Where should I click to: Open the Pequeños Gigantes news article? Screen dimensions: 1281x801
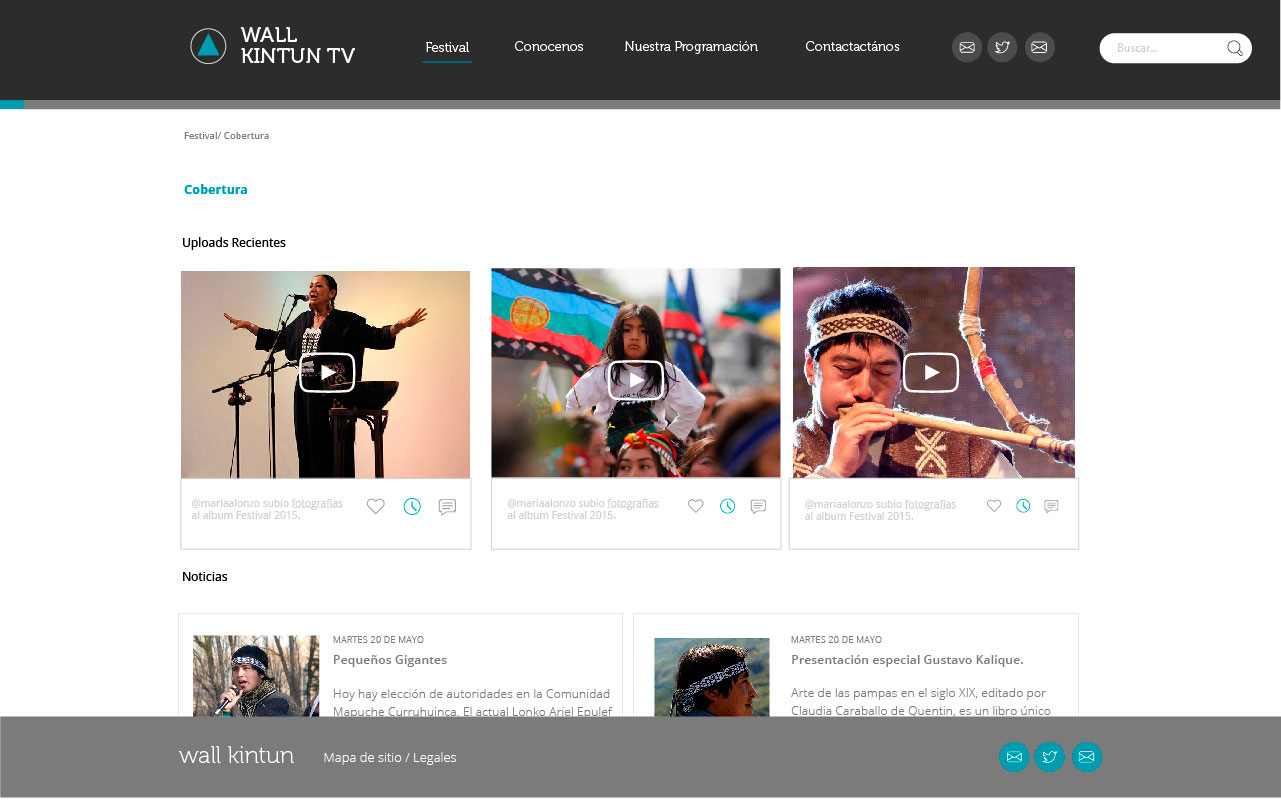389,660
